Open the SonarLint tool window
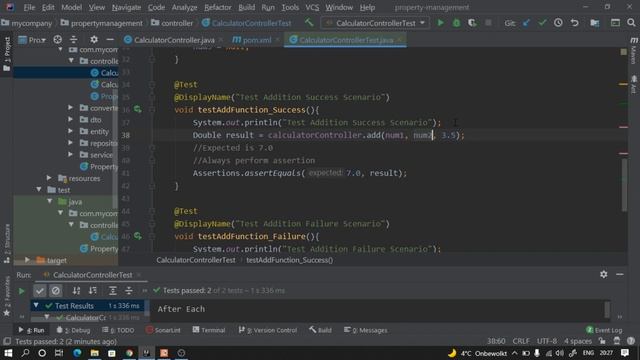Image resolution: width=640 pixels, height=360 pixels. pyautogui.click(x=163, y=330)
